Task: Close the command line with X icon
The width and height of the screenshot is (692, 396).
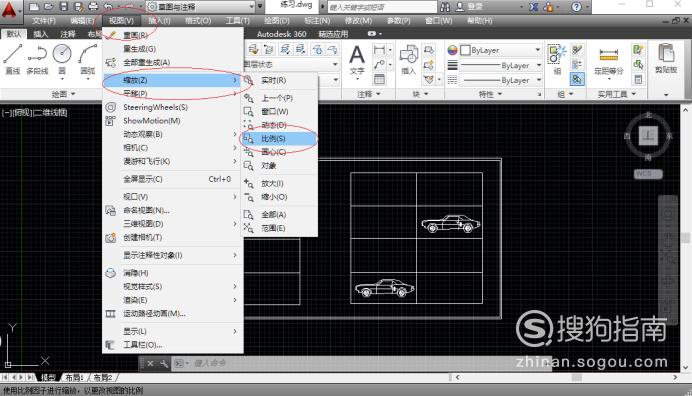Action: click(150, 363)
